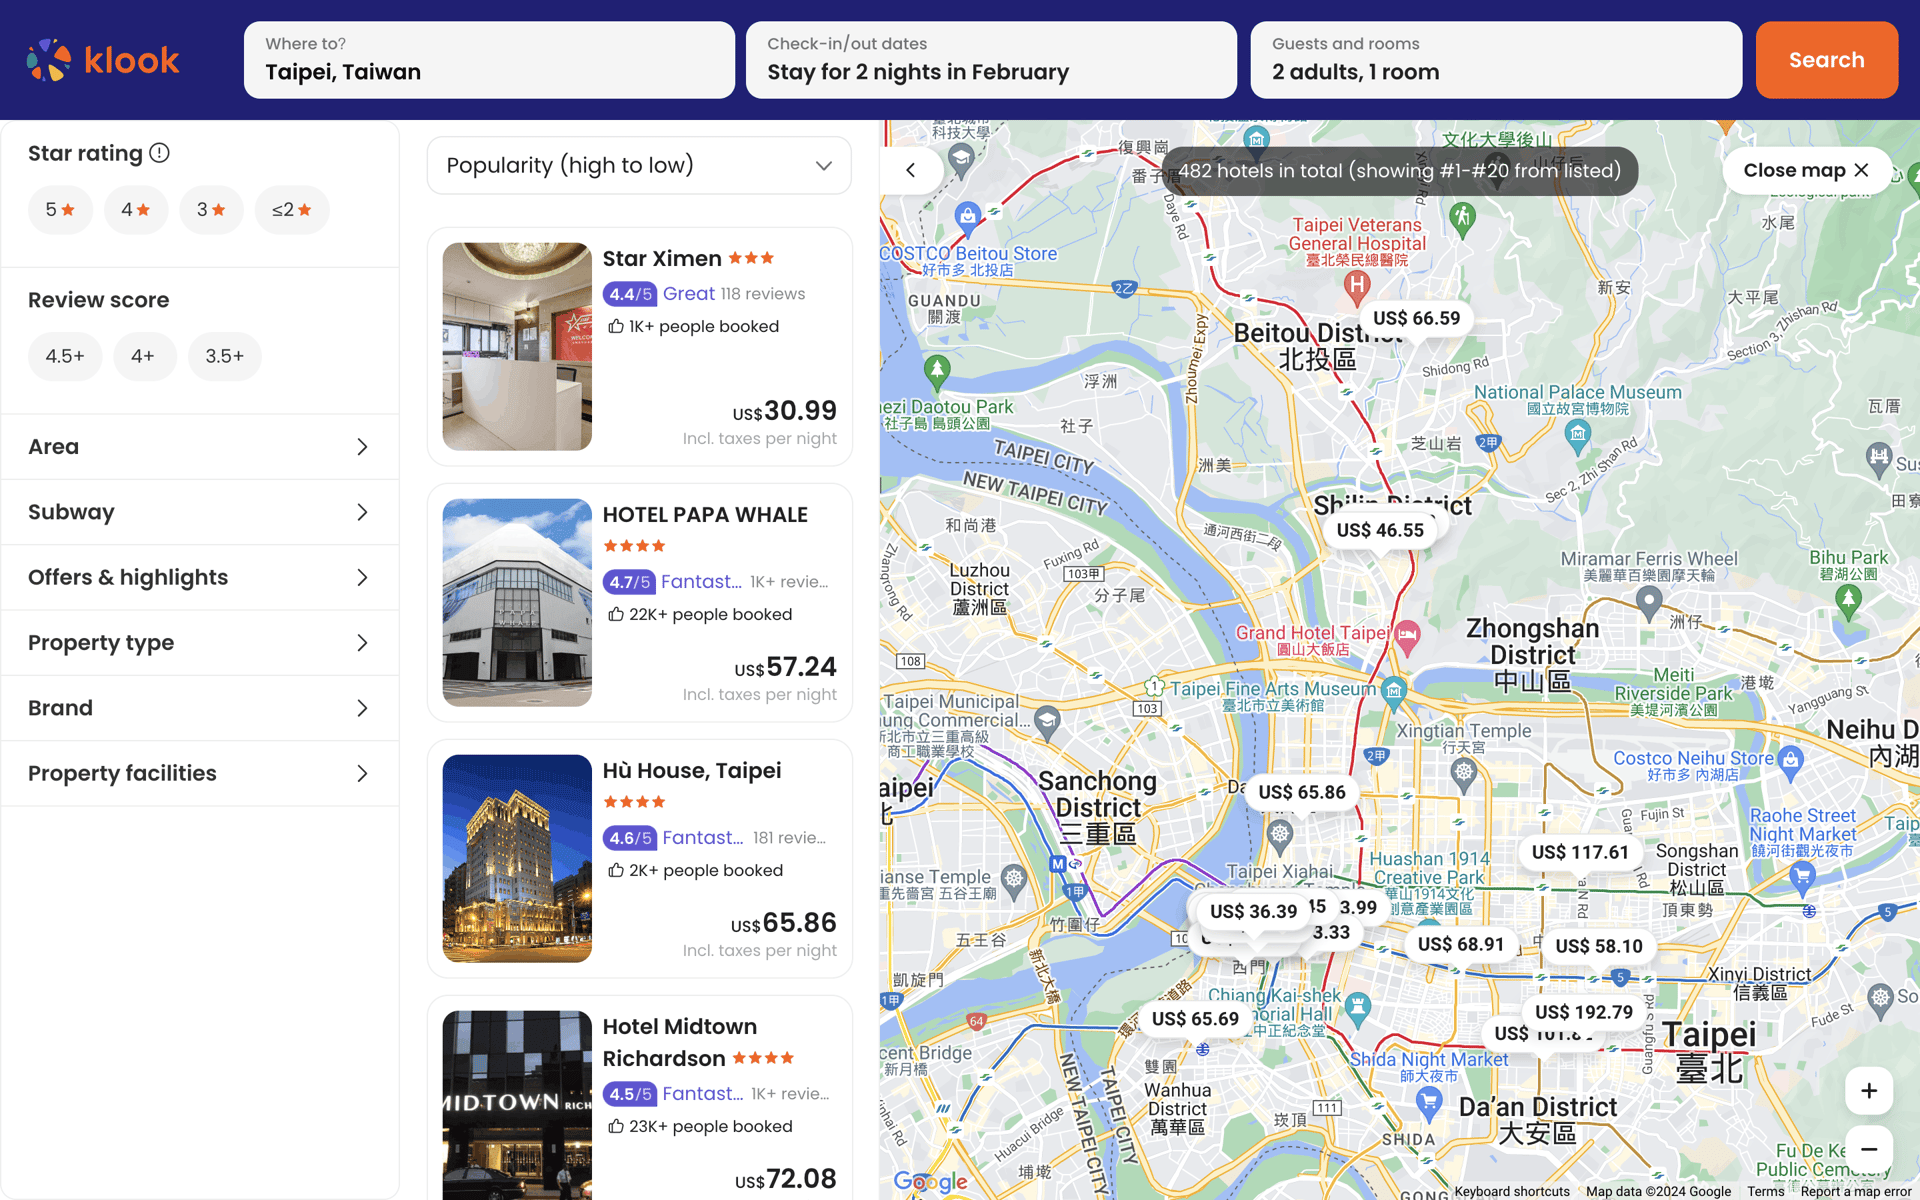Click Keyboard shortcuts on map
The width and height of the screenshot is (1920, 1200).
(x=1512, y=1191)
